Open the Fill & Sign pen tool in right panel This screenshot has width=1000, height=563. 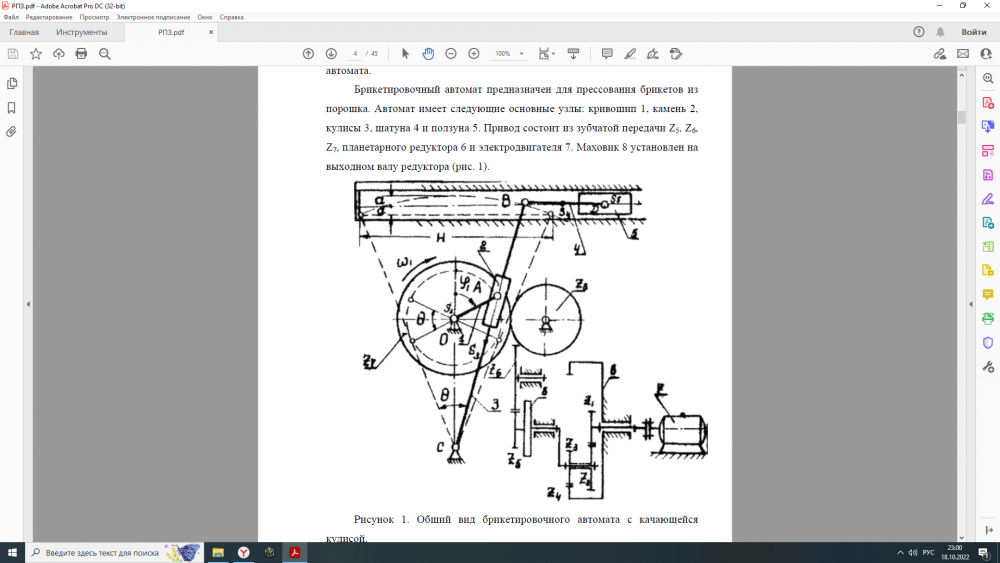[x=988, y=198]
